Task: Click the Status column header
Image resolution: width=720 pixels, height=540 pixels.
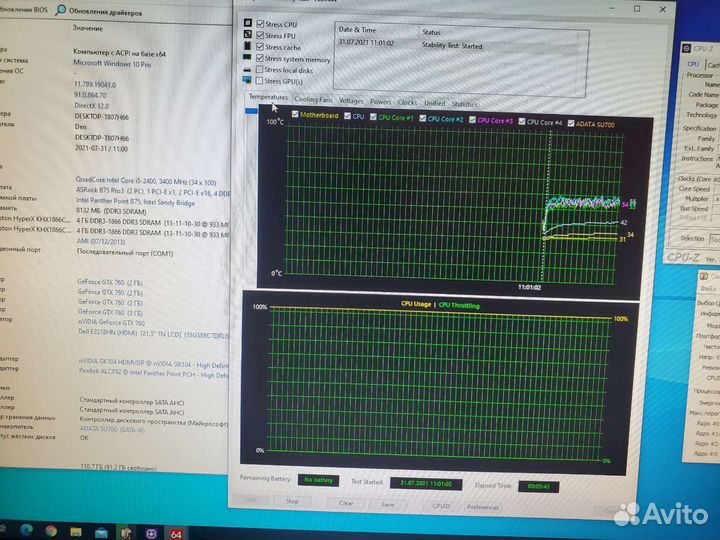Action: pyautogui.click(x=431, y=32)
